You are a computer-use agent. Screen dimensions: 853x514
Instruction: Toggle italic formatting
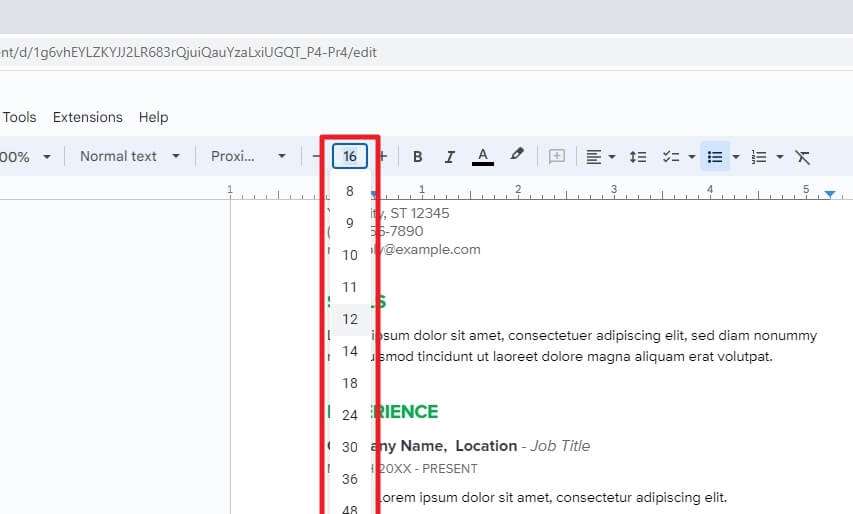449,157
